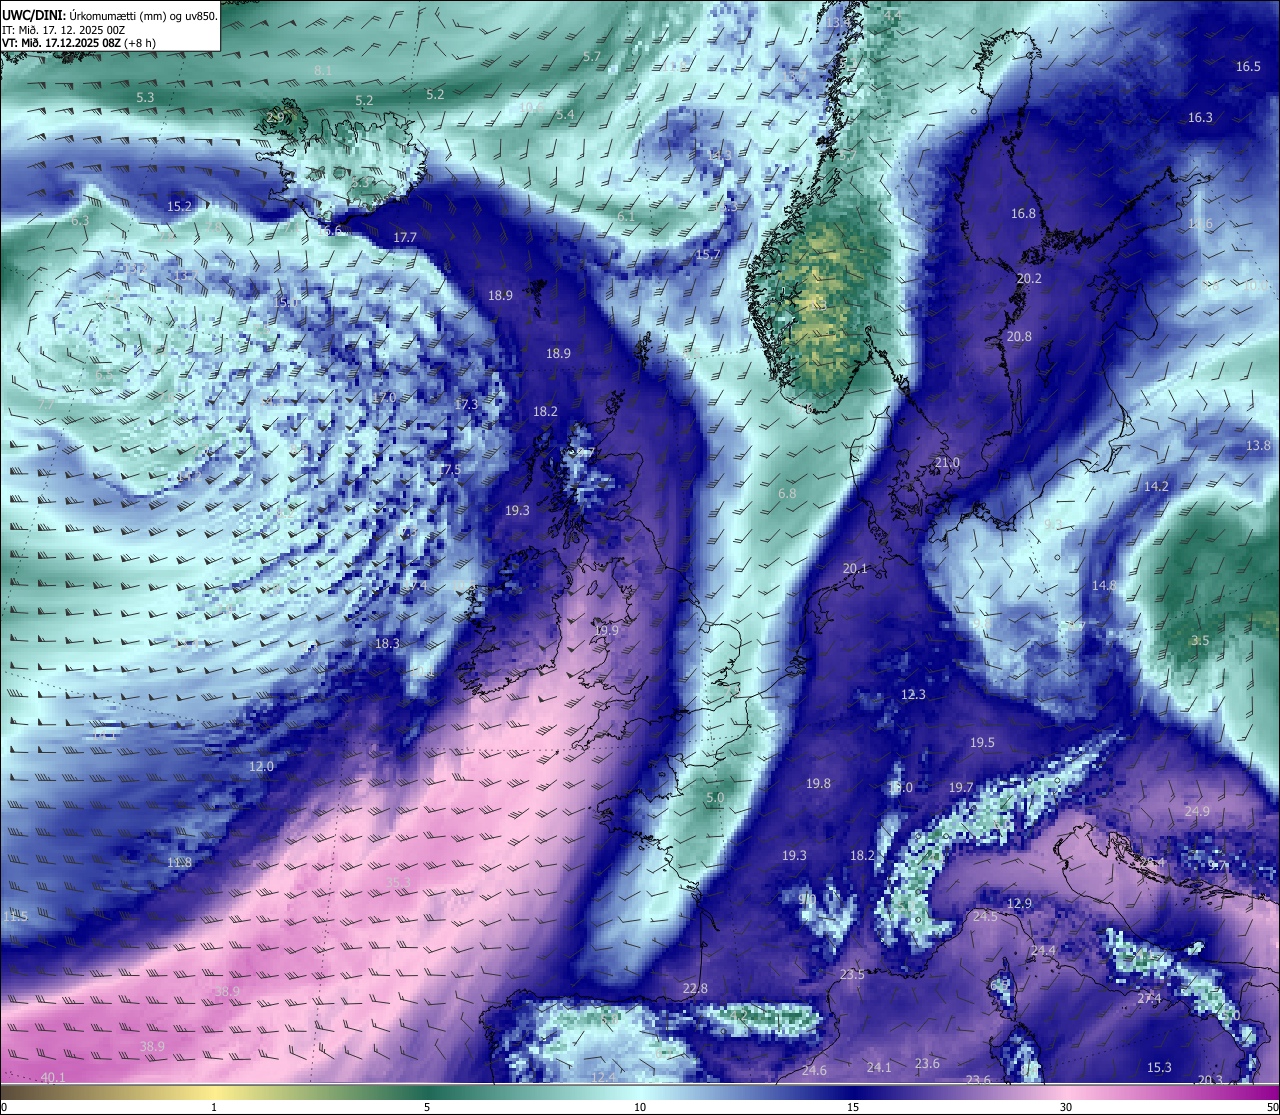Image resolution: width=1280 pixels, height=1115 pixels.
Task: Click the 19.8 value on the map
Action: [818, 783]
